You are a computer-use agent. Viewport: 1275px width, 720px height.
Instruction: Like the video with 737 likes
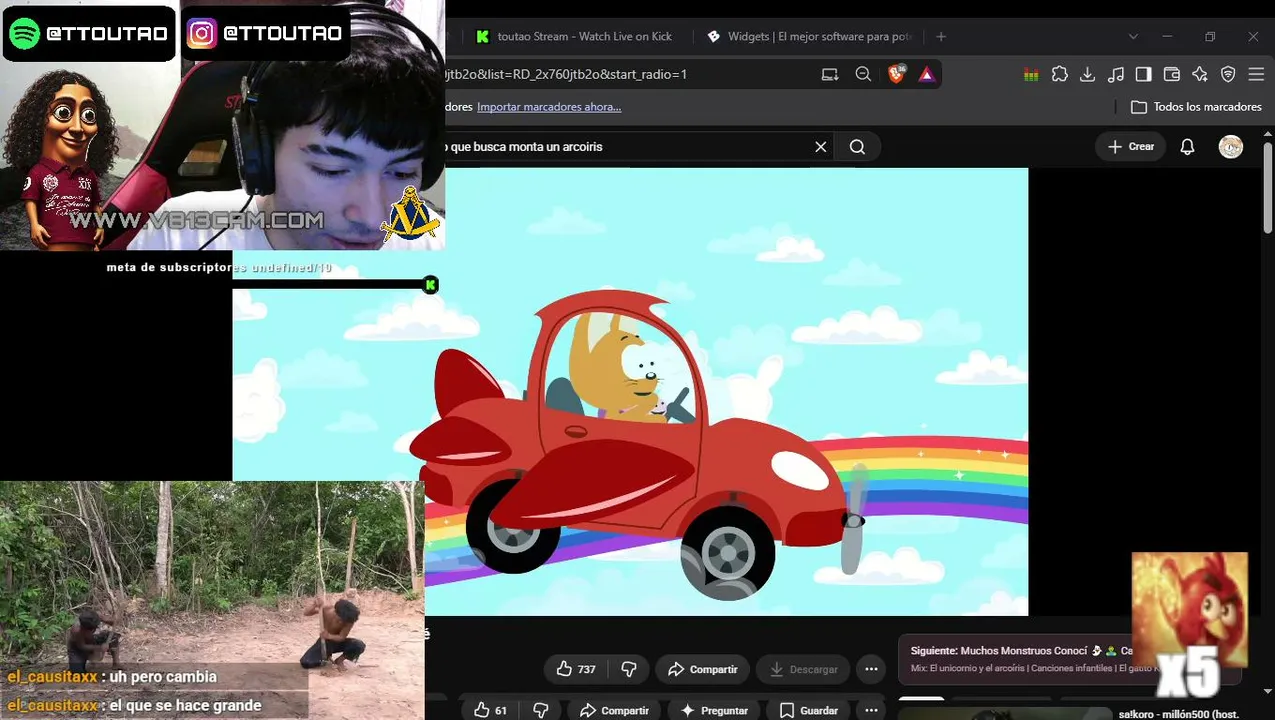575,669
